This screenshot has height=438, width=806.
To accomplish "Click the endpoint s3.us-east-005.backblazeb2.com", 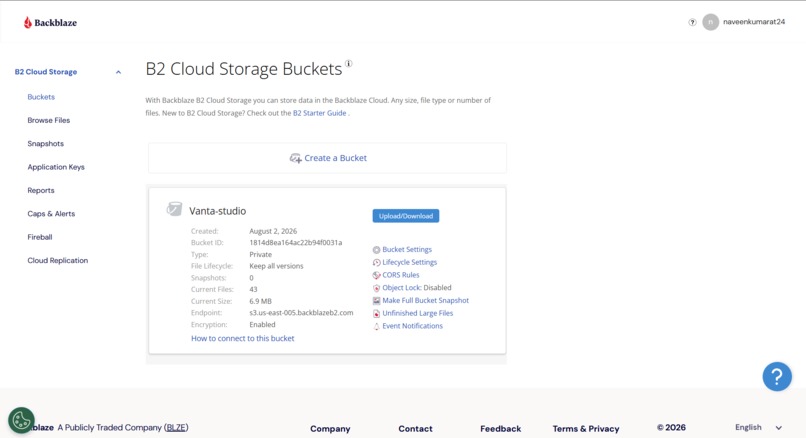I will [301, 313].
